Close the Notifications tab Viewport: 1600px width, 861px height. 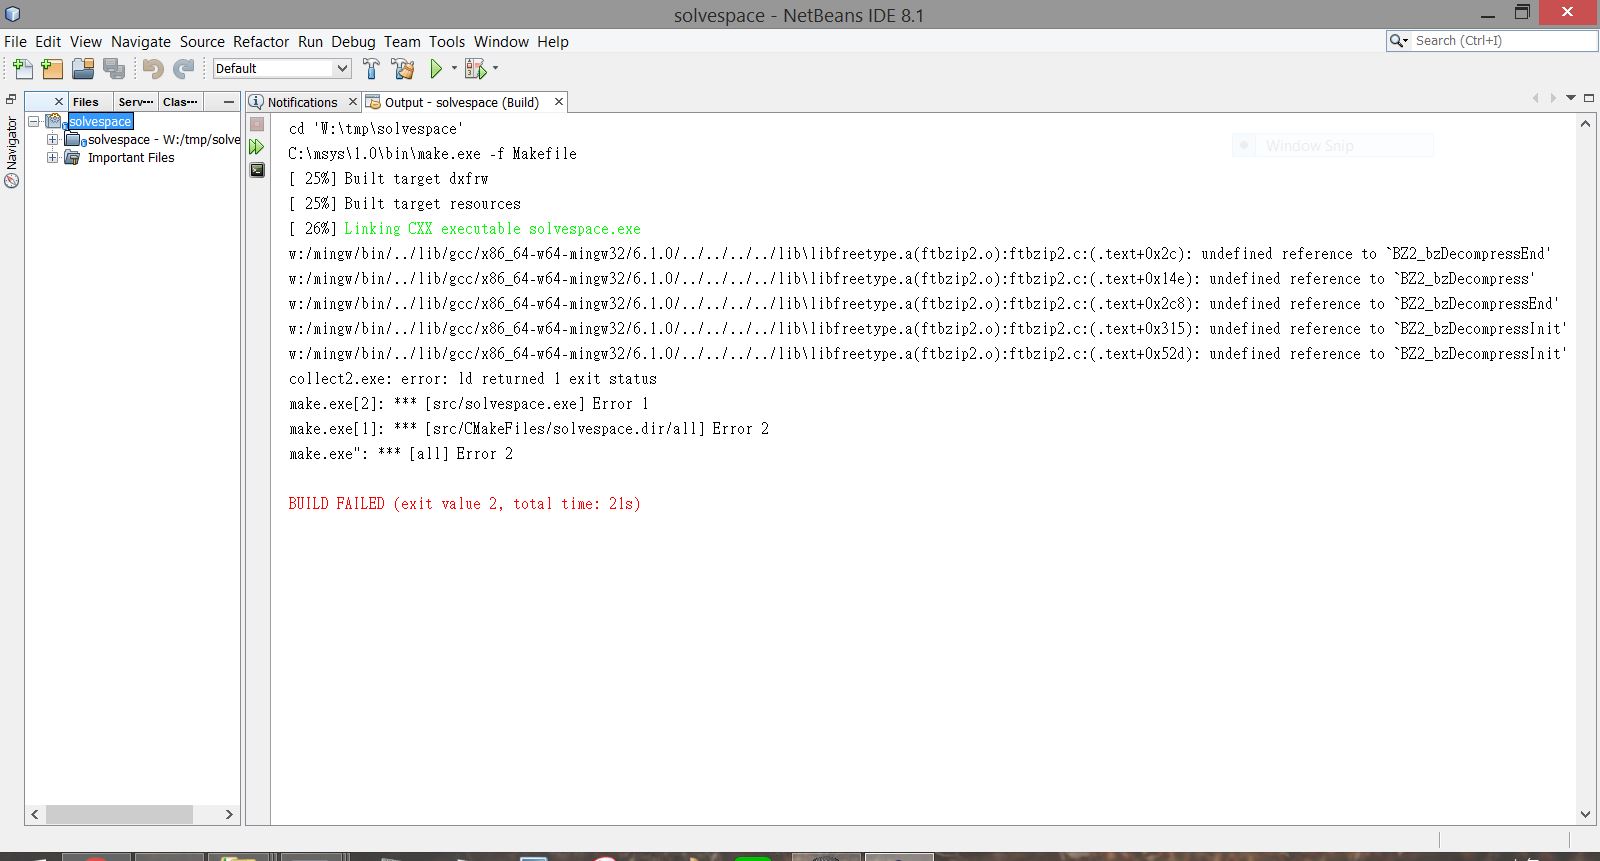pyautogui.click(x=352, y=102)
